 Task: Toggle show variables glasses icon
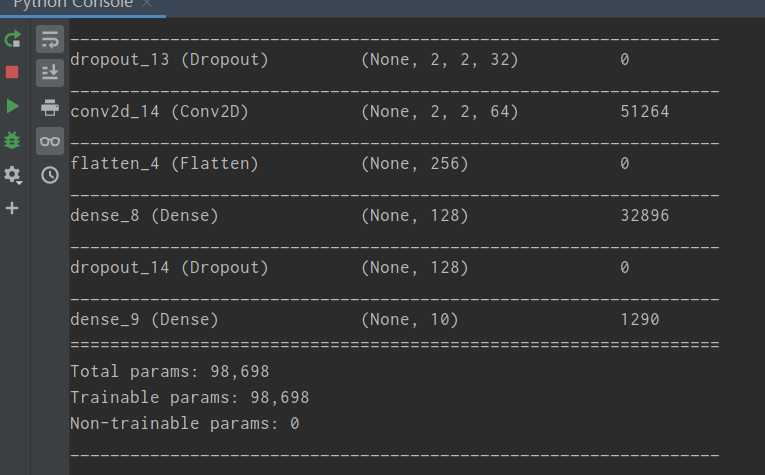50,141
